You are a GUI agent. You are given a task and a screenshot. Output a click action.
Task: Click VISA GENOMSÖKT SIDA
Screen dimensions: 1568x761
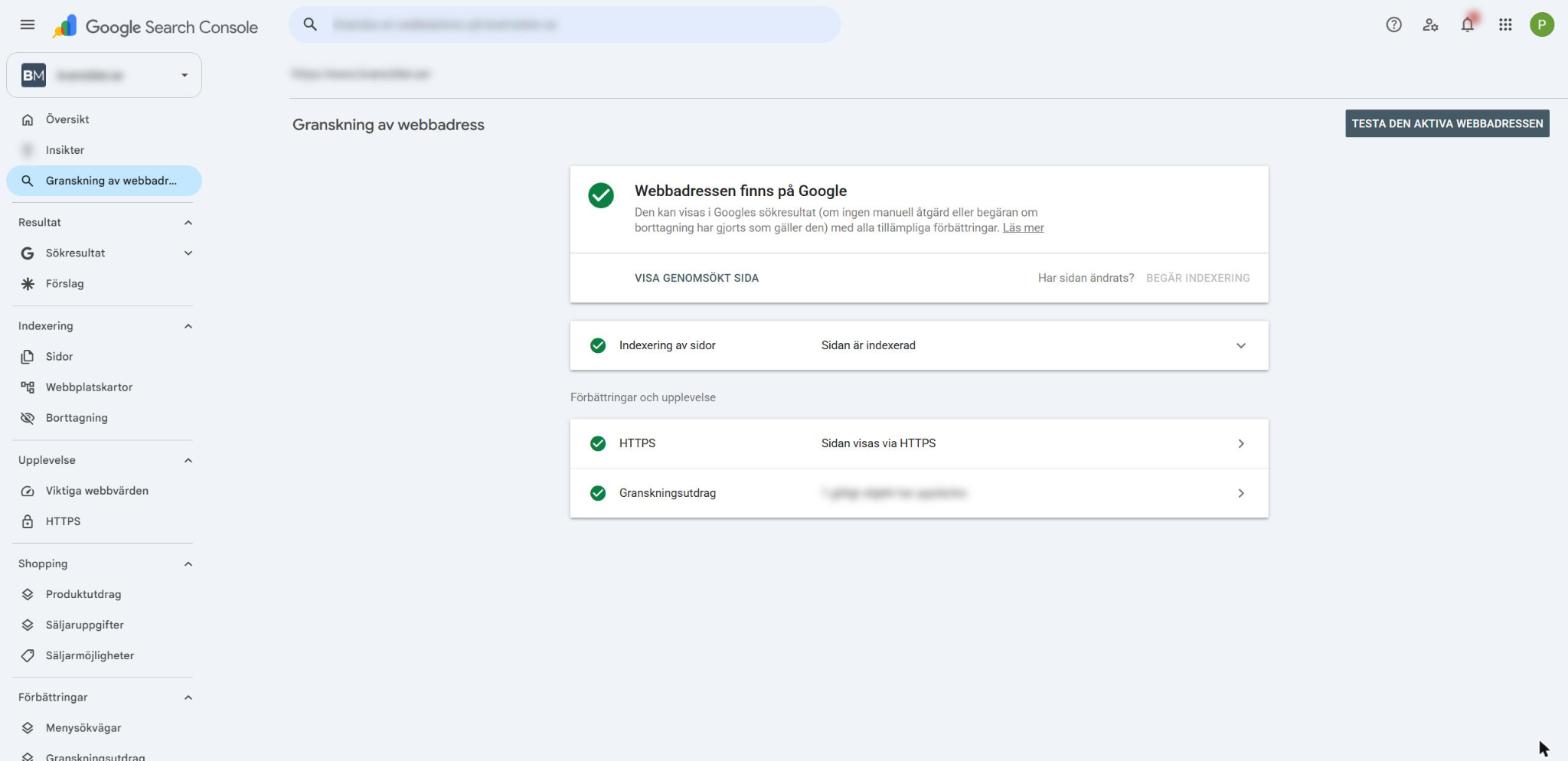pos(697,278)
